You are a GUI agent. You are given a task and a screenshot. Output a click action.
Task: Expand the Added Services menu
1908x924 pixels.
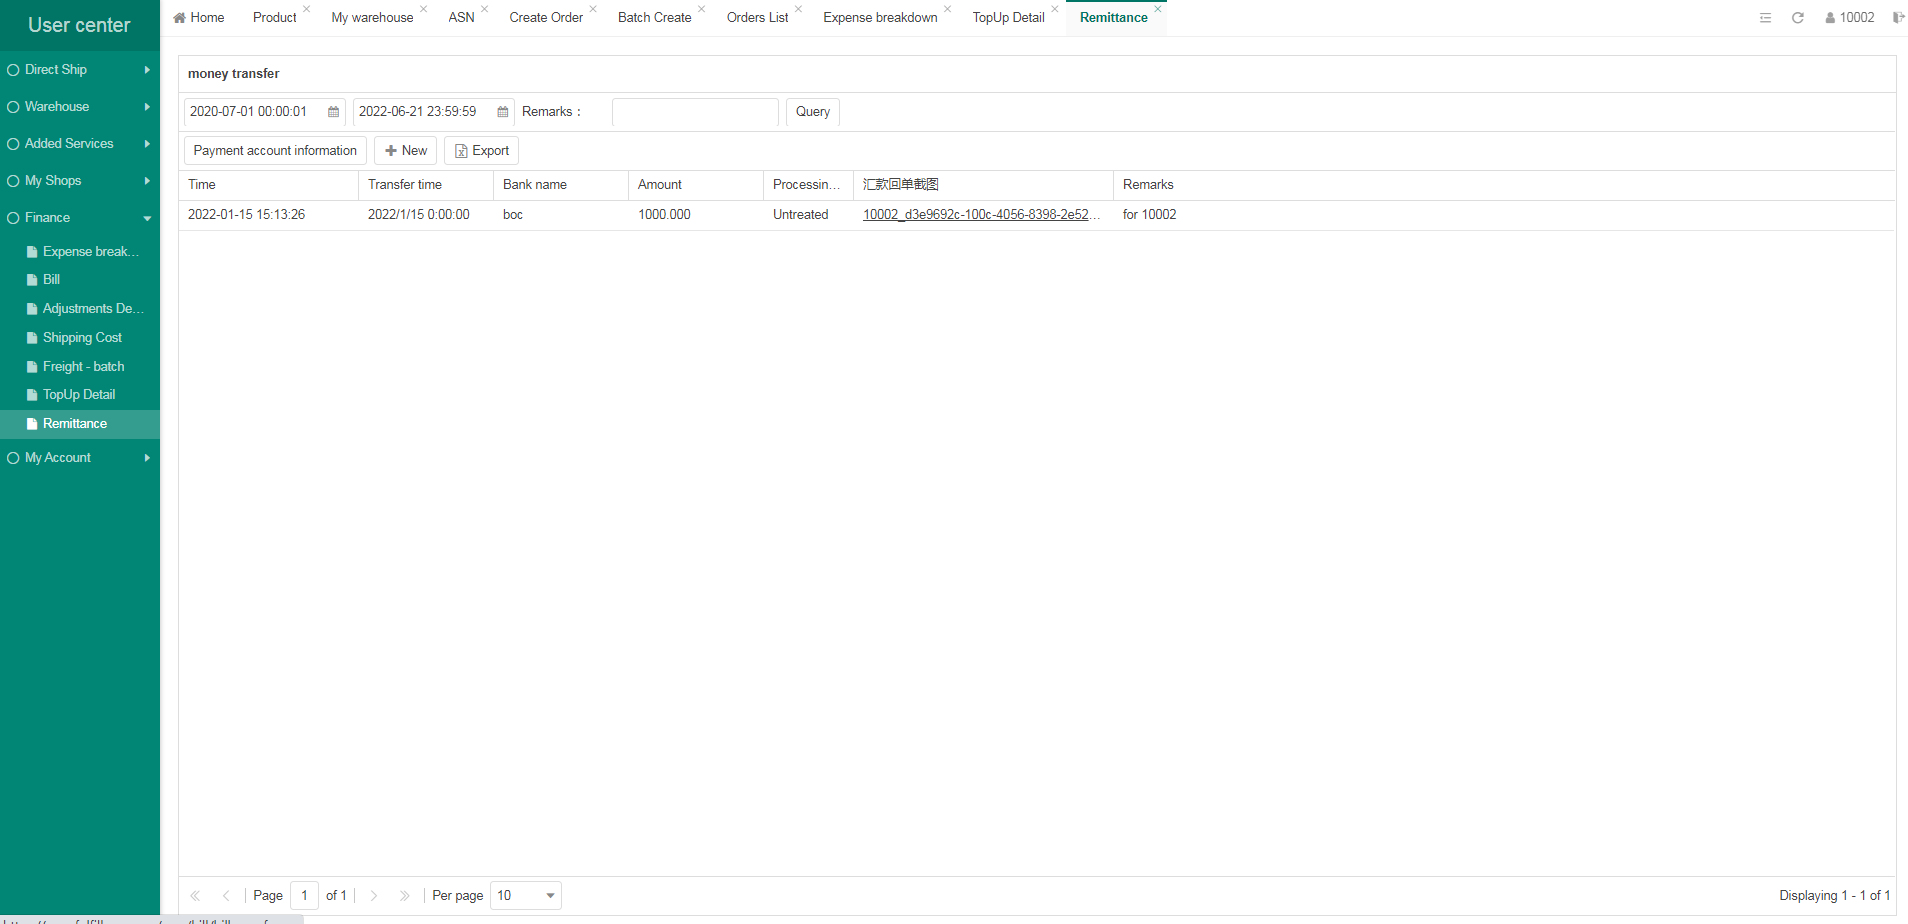[x=80, y=144]
